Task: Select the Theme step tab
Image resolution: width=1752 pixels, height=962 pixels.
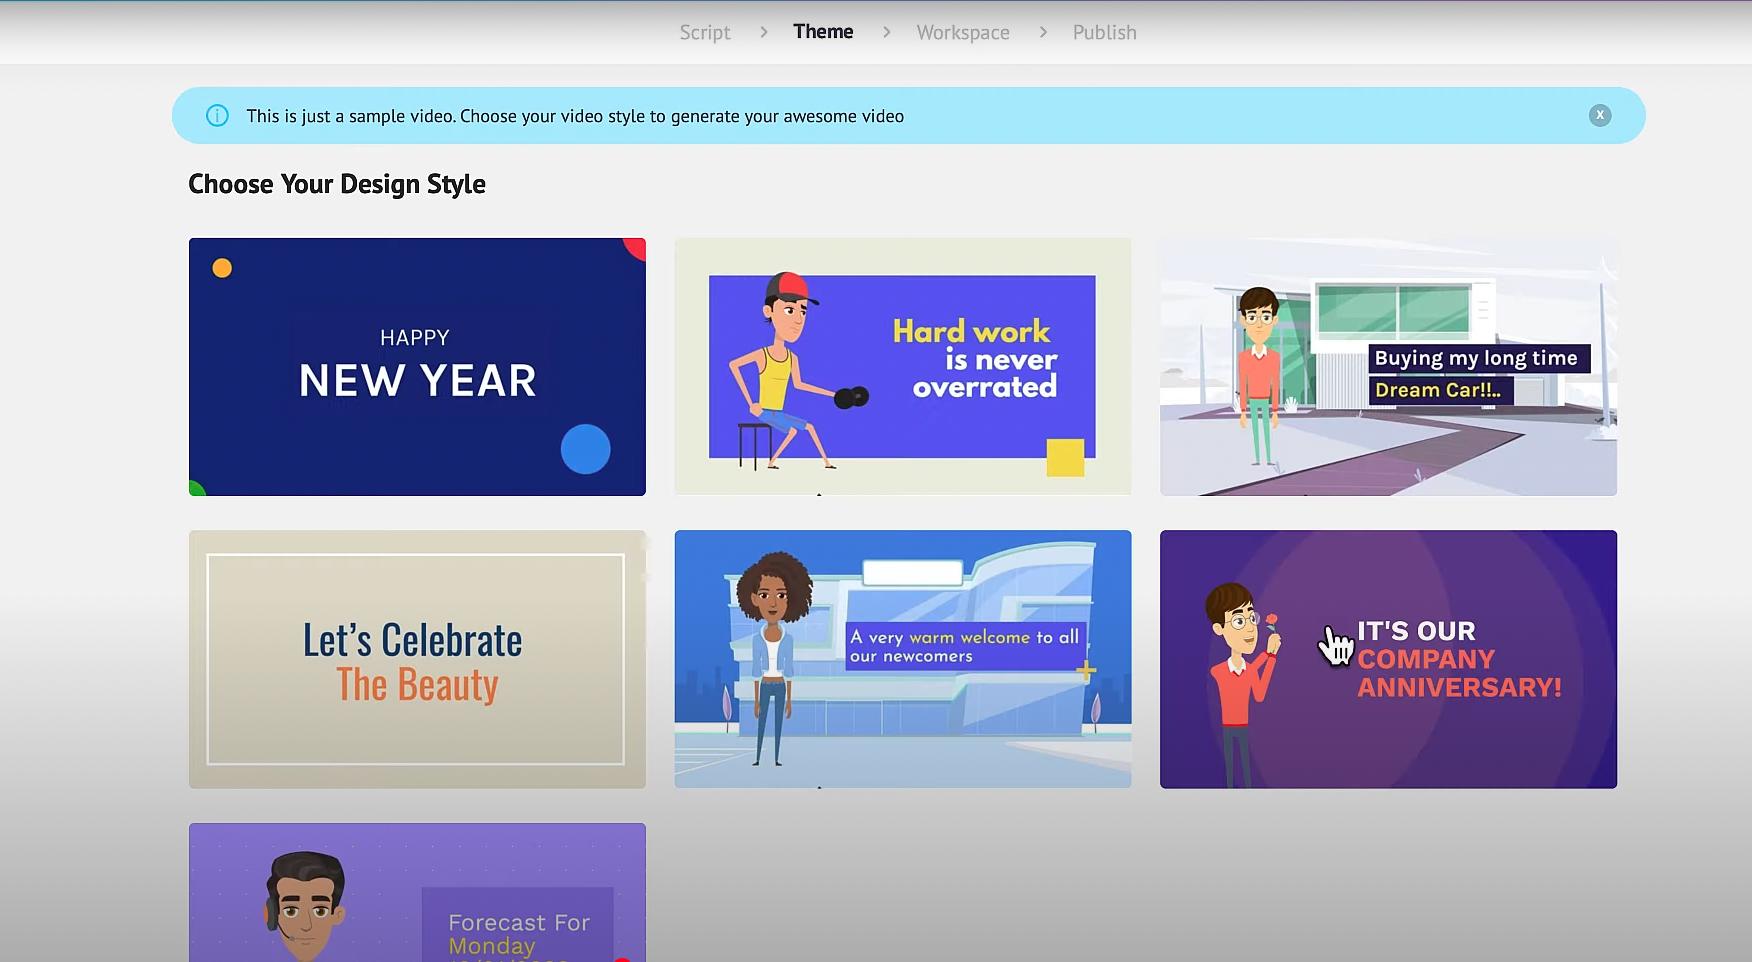Action: click(823, 32)
